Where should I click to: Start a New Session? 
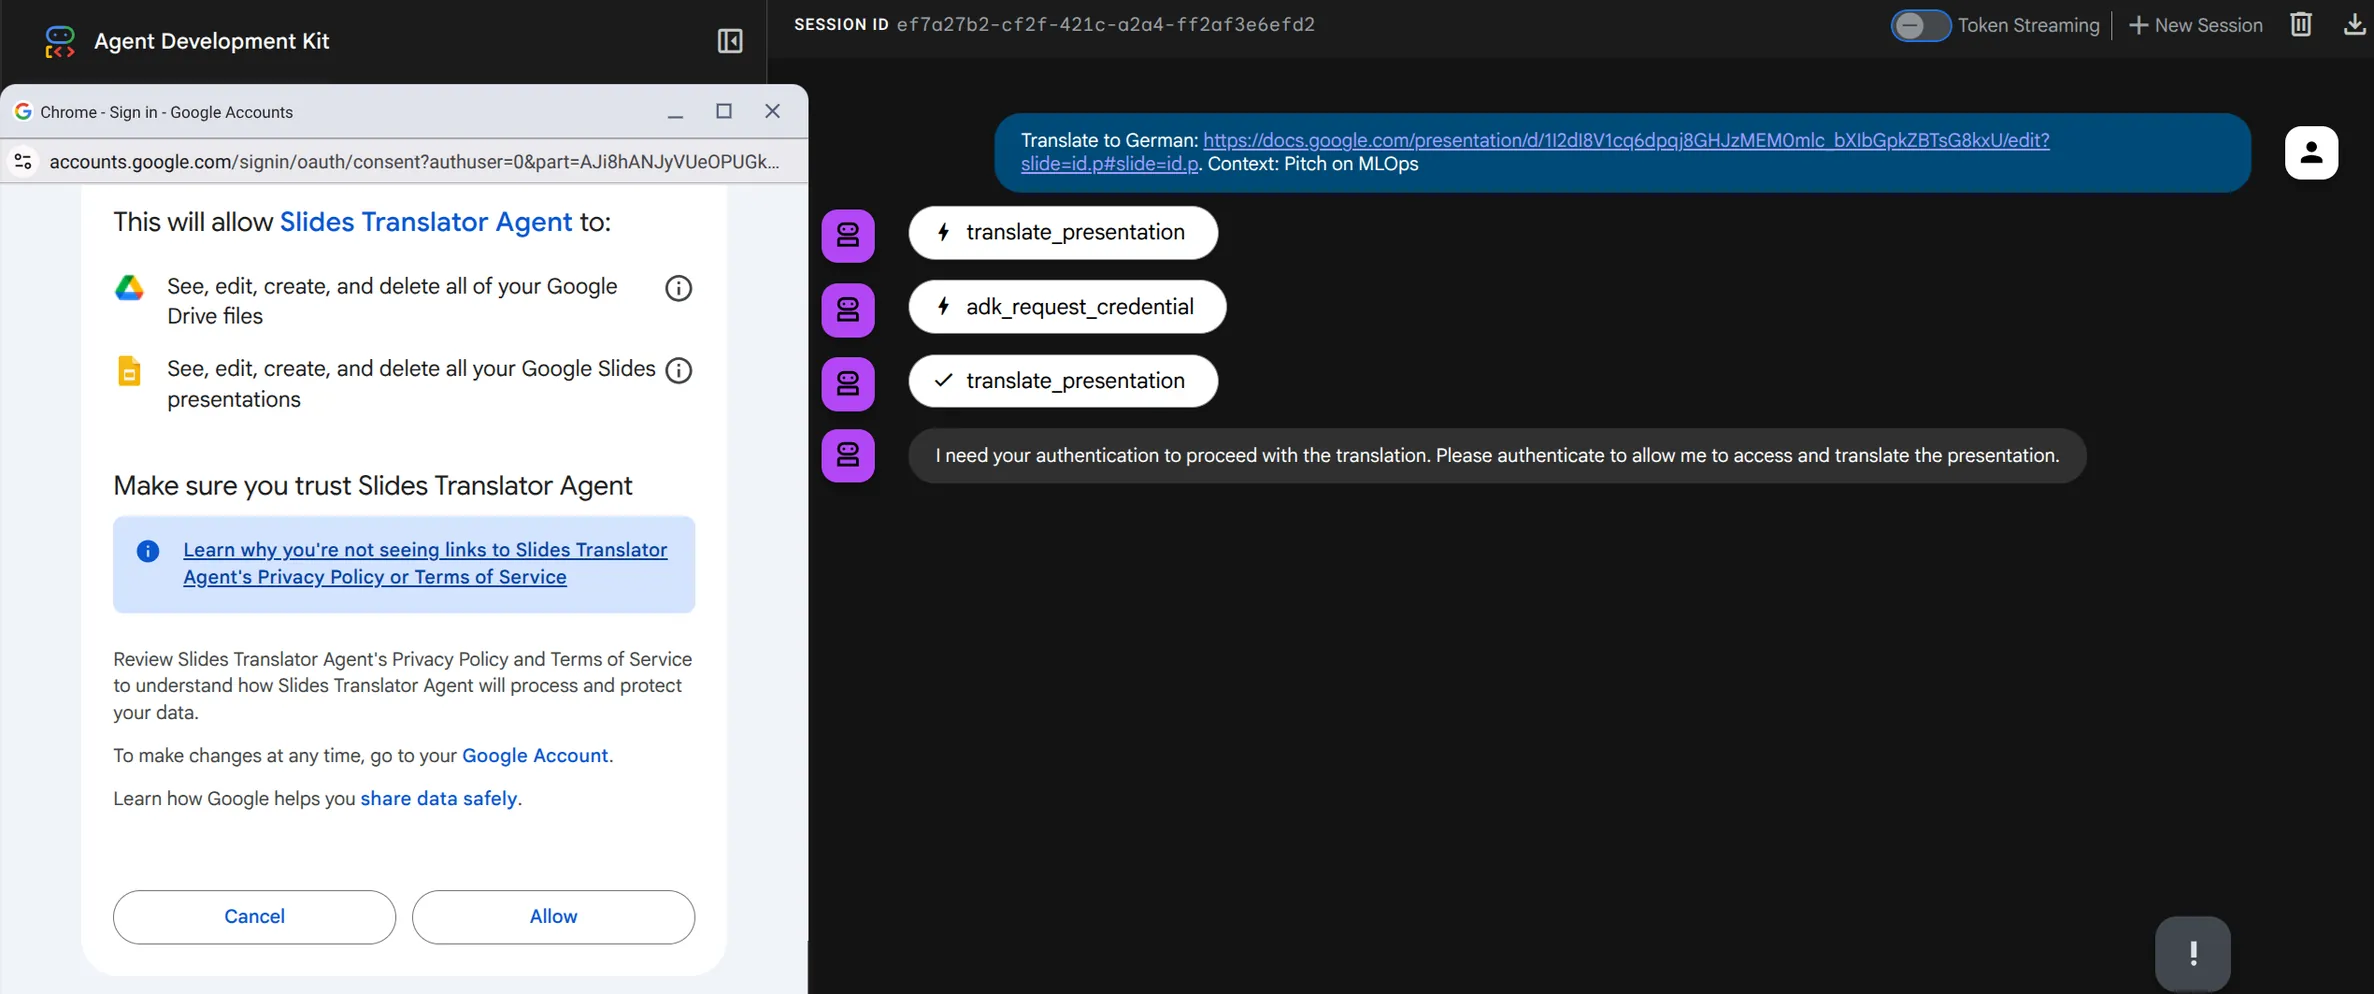click(x=2196, y=25)
